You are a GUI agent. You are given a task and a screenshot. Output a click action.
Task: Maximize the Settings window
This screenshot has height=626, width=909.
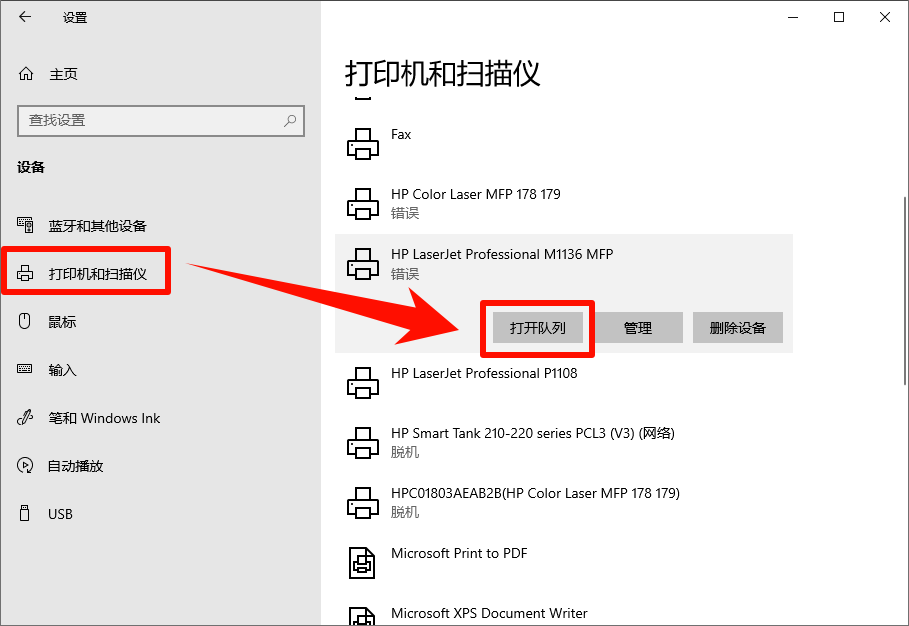(839, 17)
